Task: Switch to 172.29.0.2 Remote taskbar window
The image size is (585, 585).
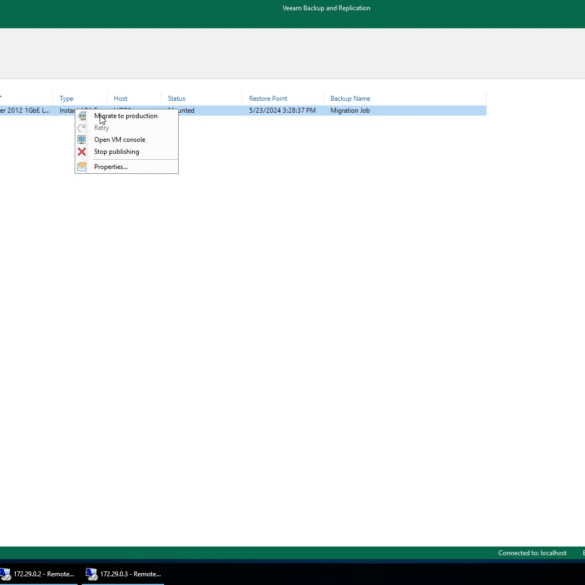Action: tap(39, 574)
